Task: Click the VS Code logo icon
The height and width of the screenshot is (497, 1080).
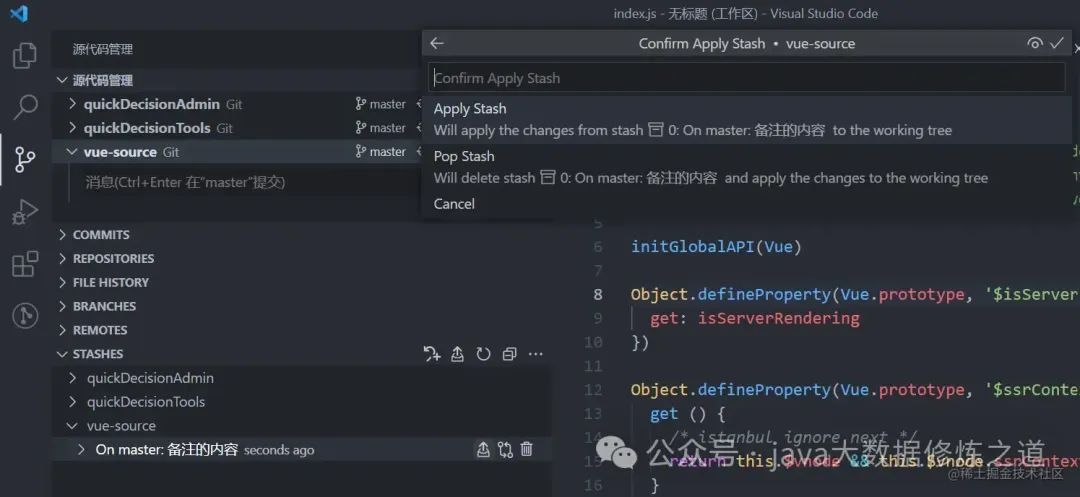Action: tap(19, 13)
